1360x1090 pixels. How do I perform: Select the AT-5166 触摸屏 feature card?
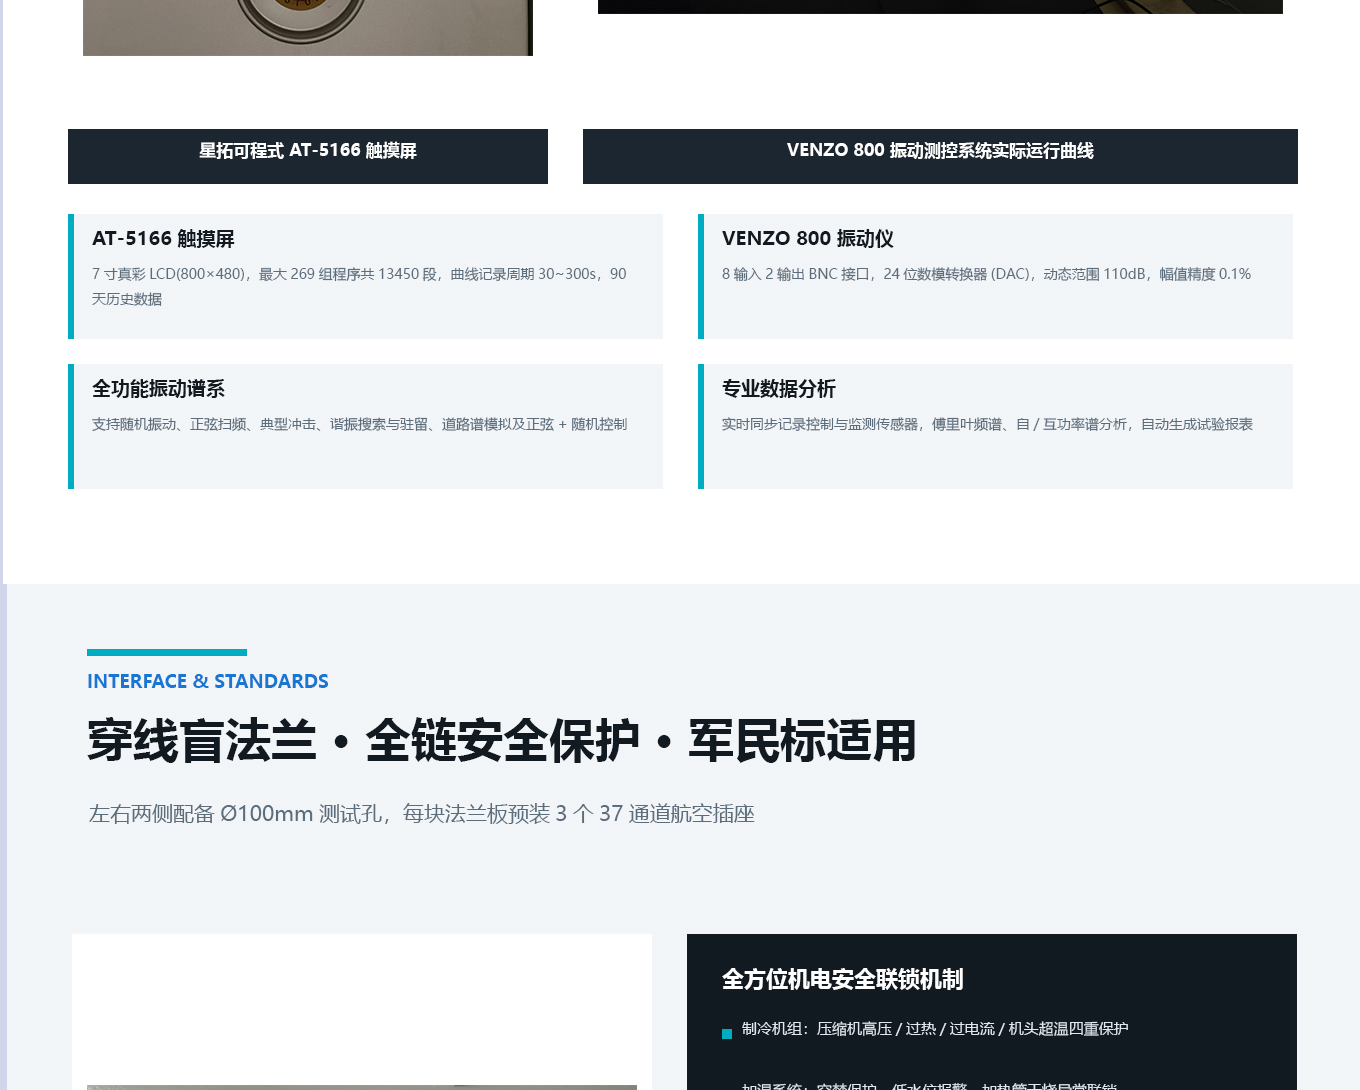365,276
